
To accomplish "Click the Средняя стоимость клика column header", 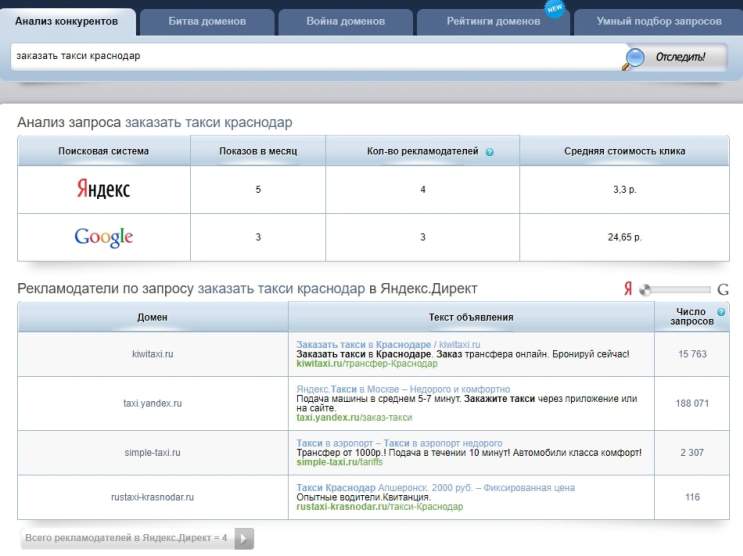I will tap(625, 151).
